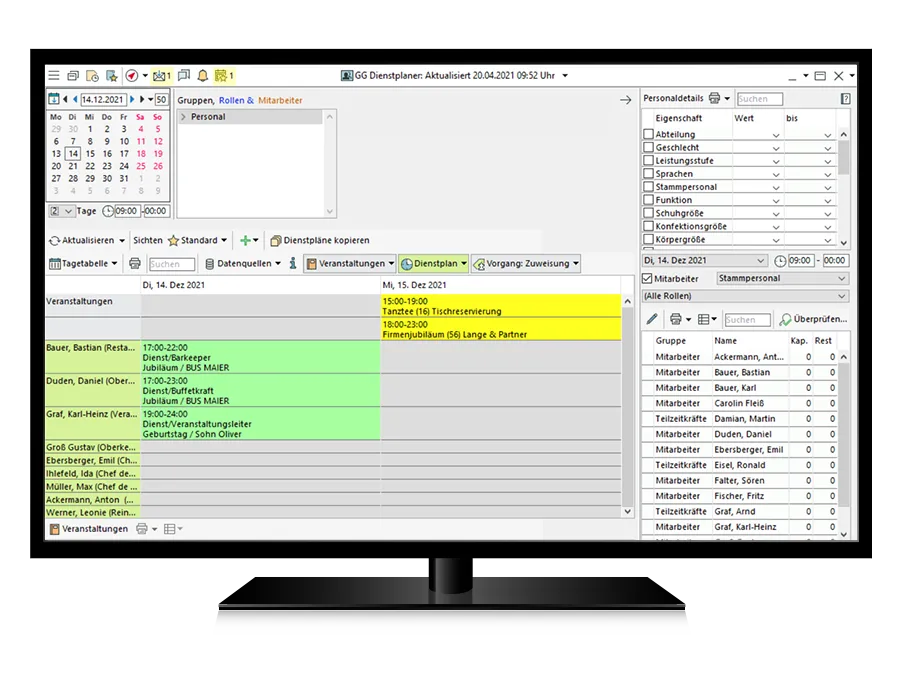Click the pencil edit icon above staff list
Viewport: 900px width, 675px height.
652,319
